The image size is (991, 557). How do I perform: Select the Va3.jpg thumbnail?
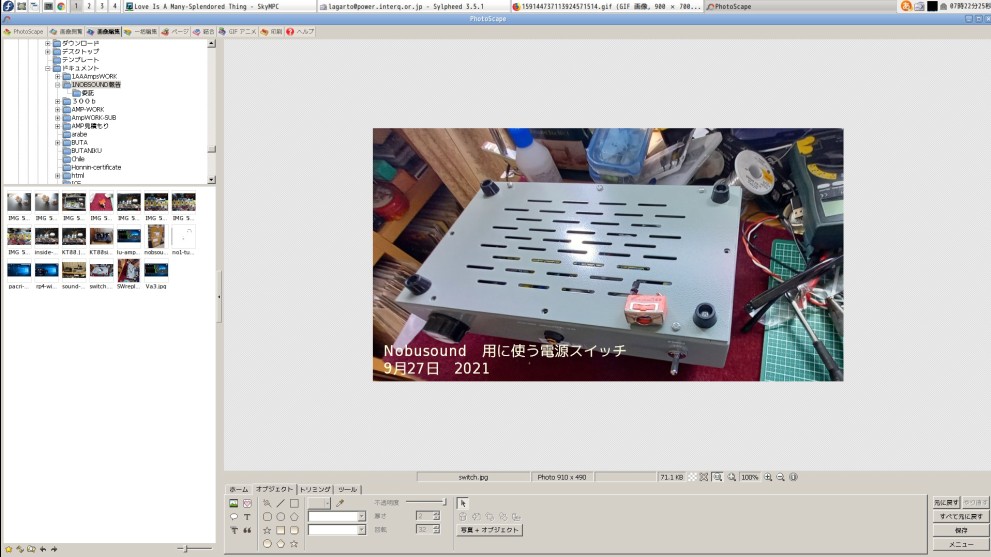pos(155,270)
